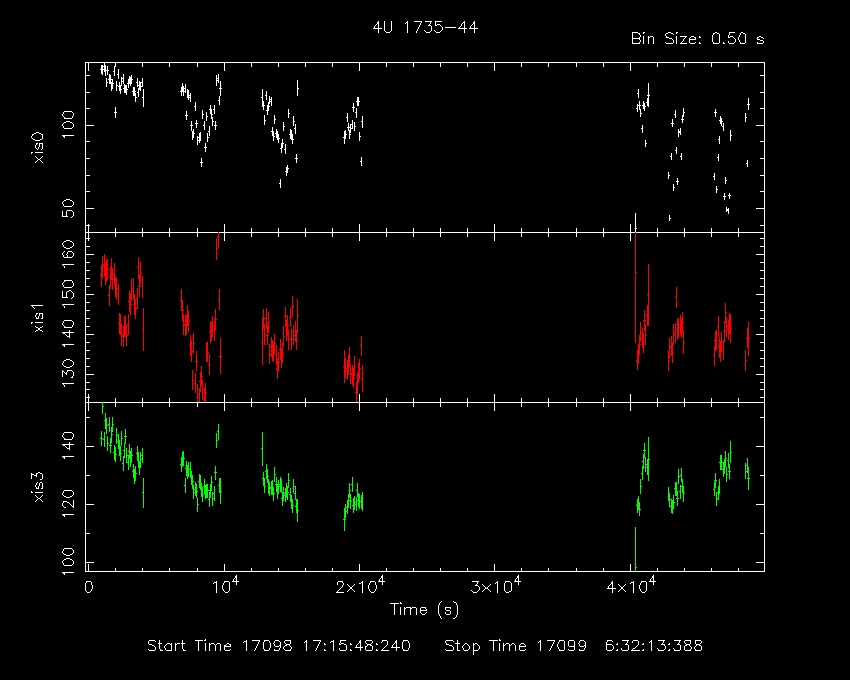Click the xis1 y-axis tick label "150"
Screen dimensions: 850x680
coord(68,294)
